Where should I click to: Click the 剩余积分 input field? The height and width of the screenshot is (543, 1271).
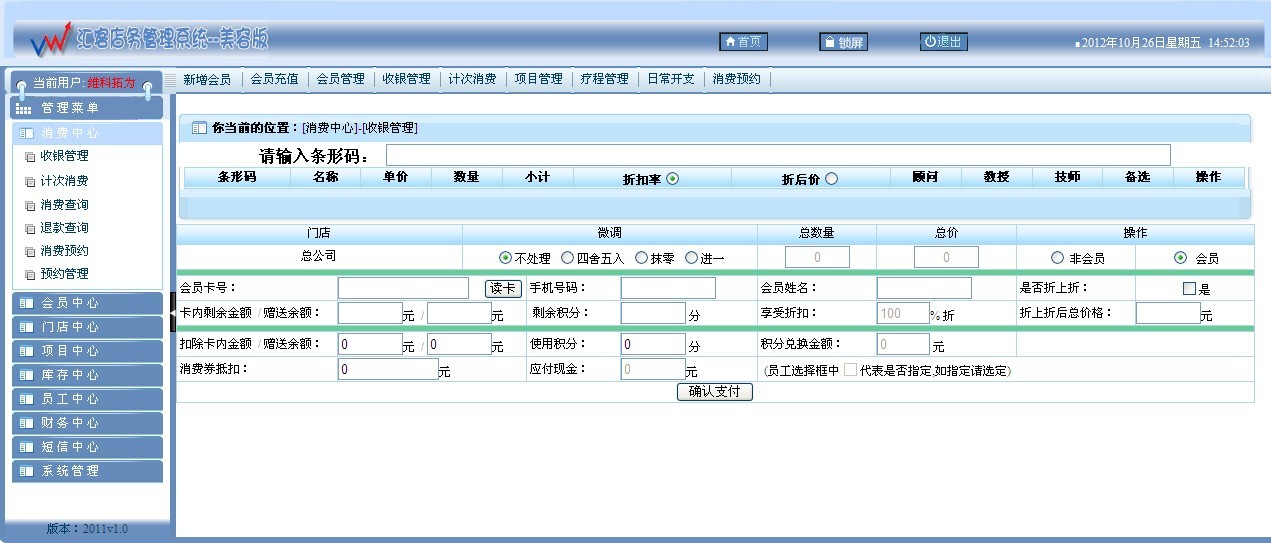pos(653,313)
